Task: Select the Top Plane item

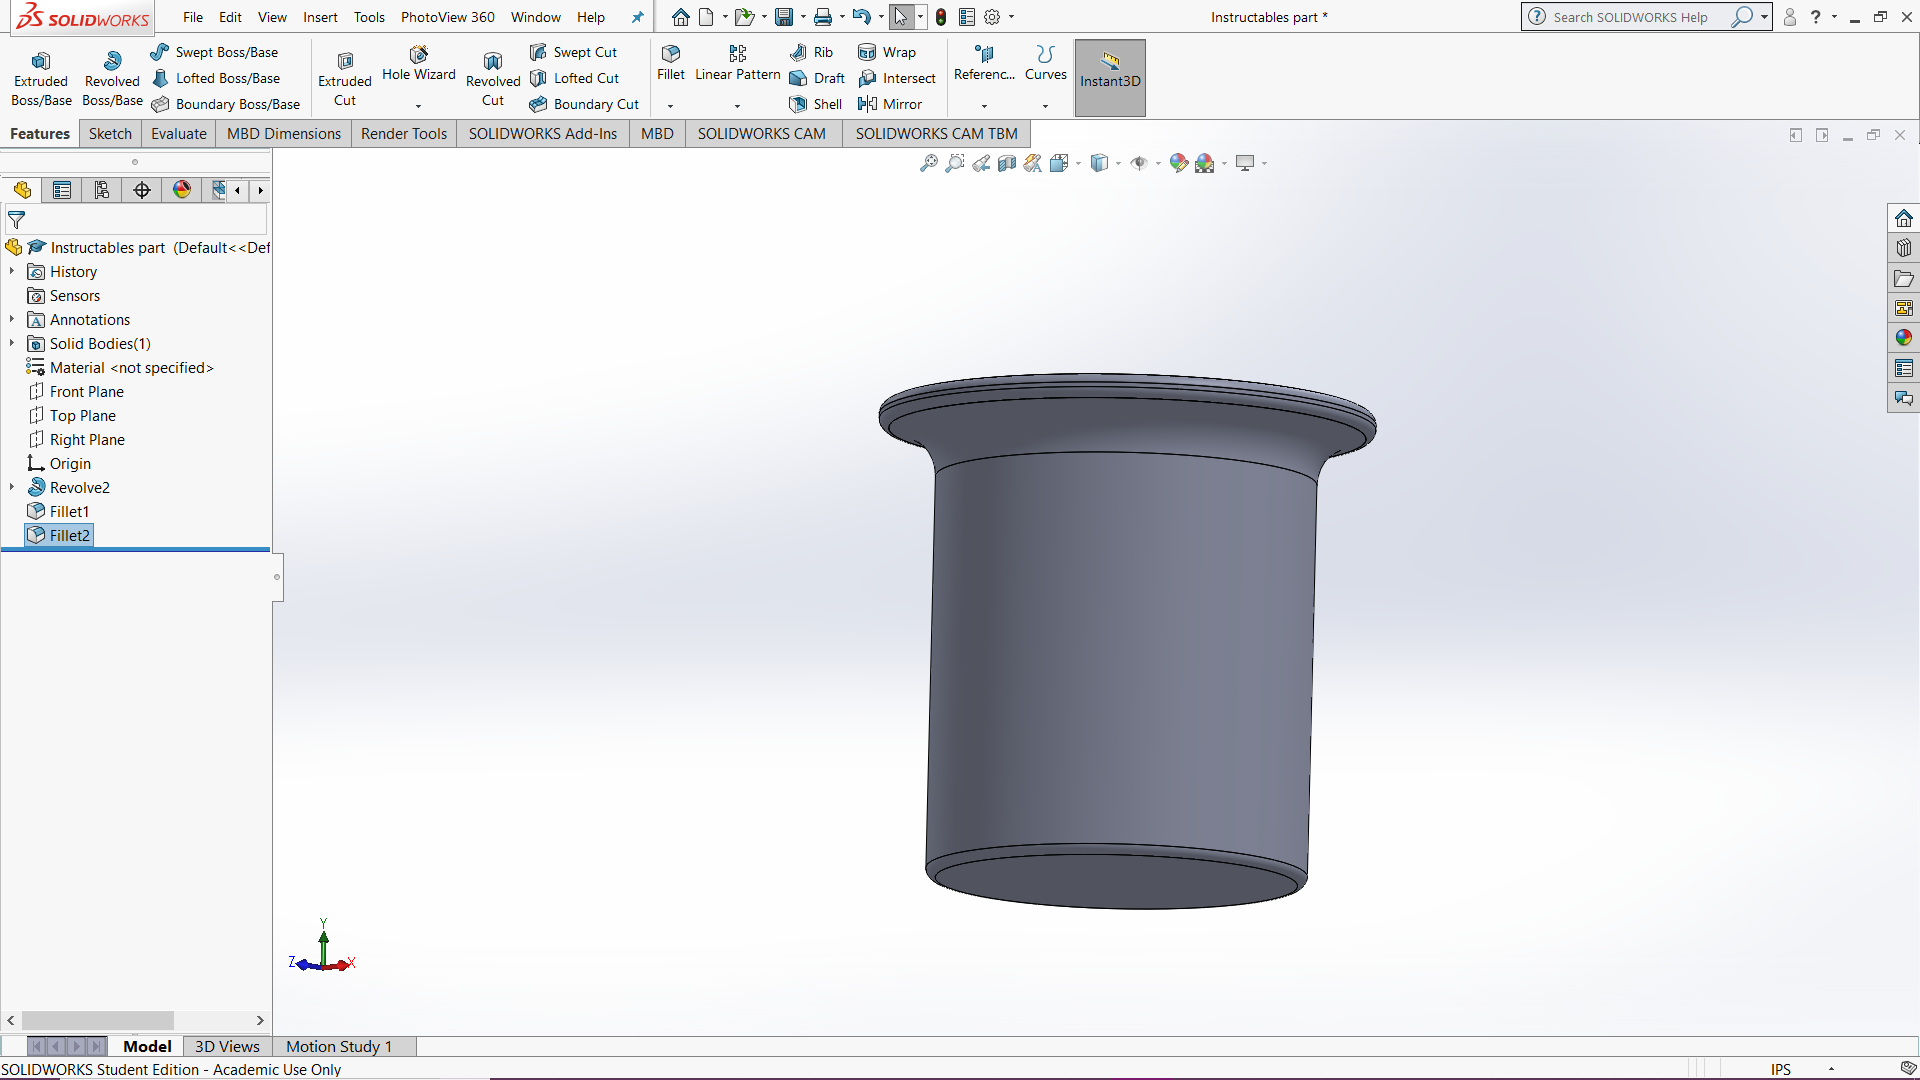Action: [x=71, y=416]
